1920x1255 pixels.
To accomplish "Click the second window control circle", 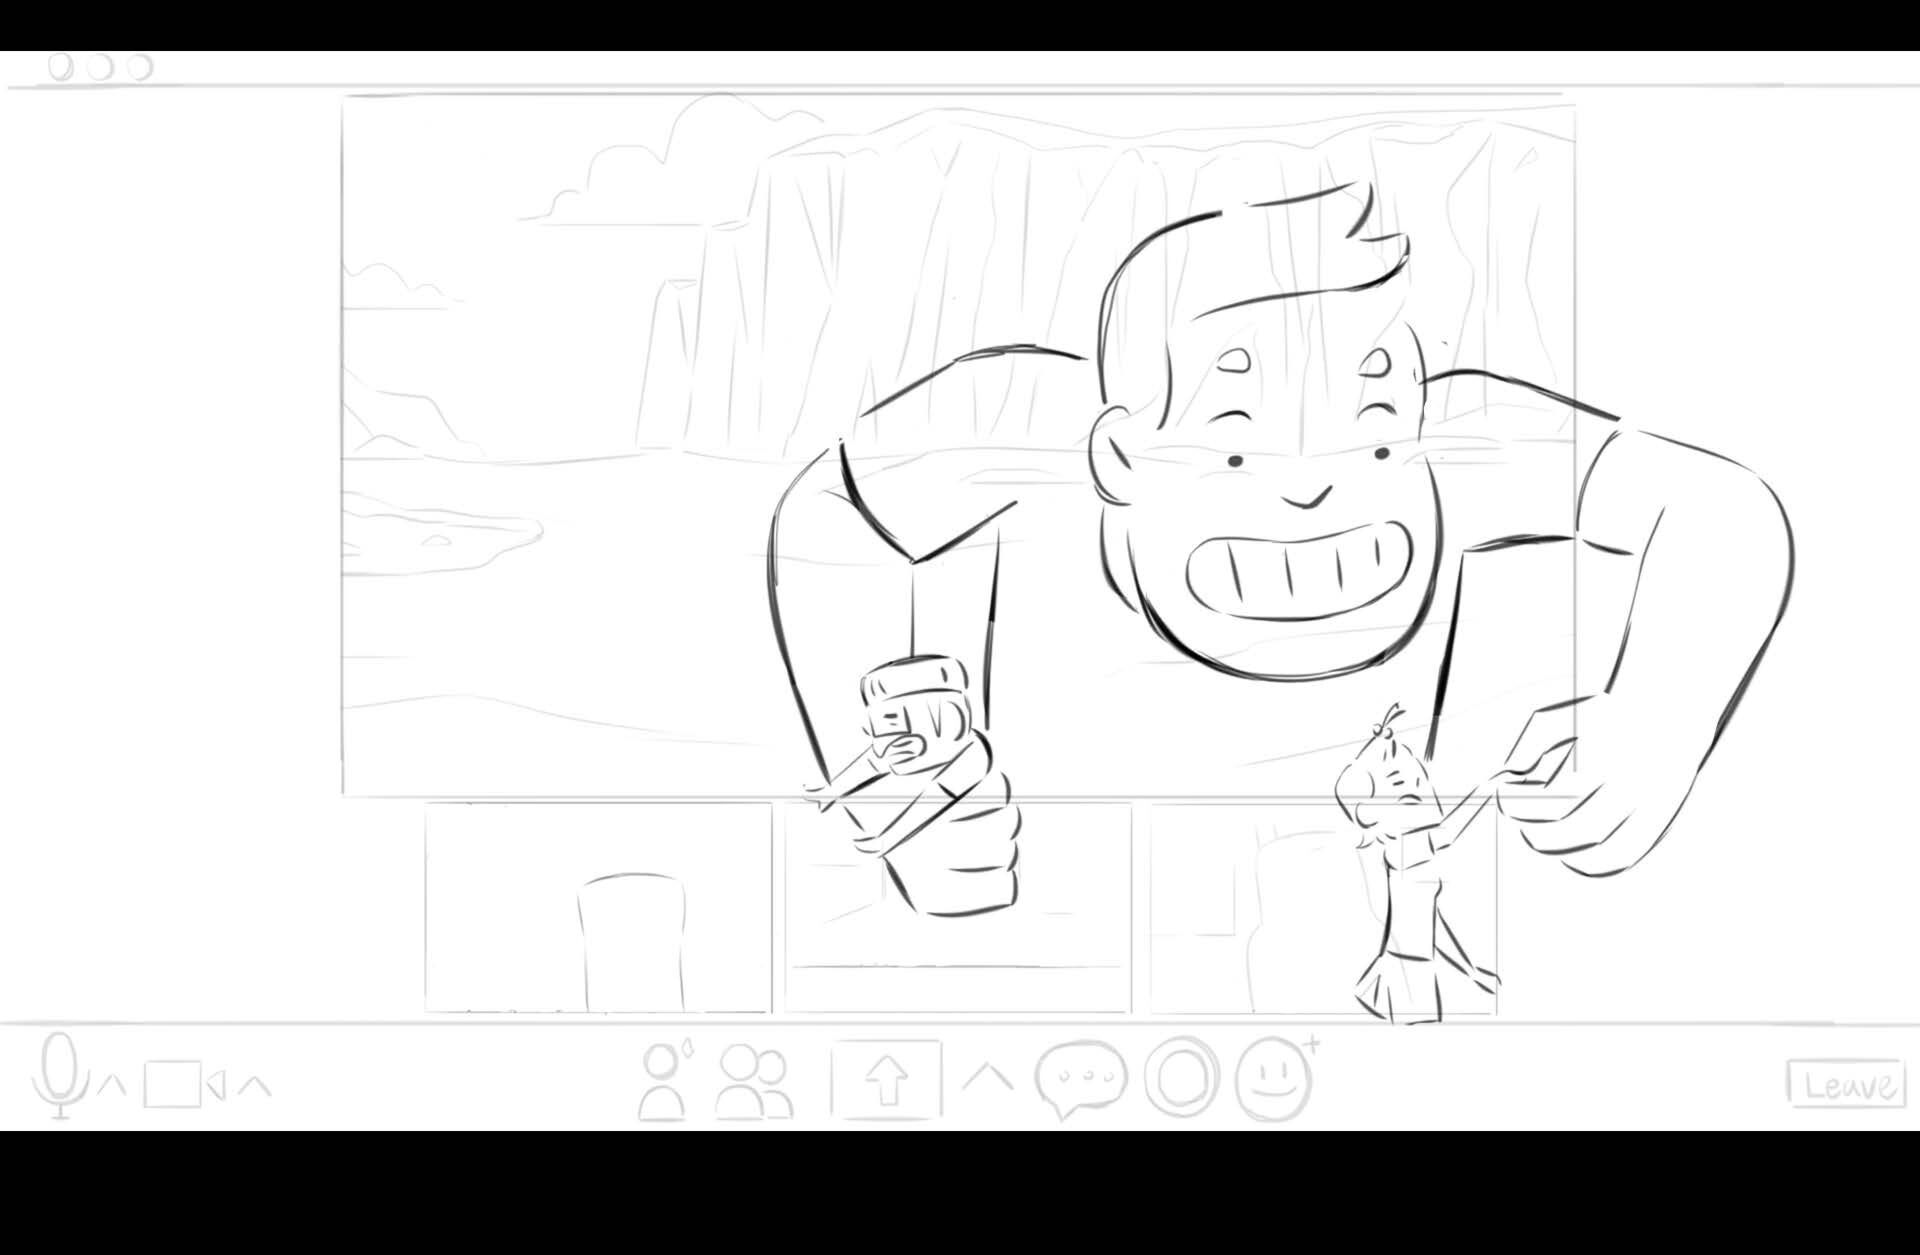I will 100,67.
